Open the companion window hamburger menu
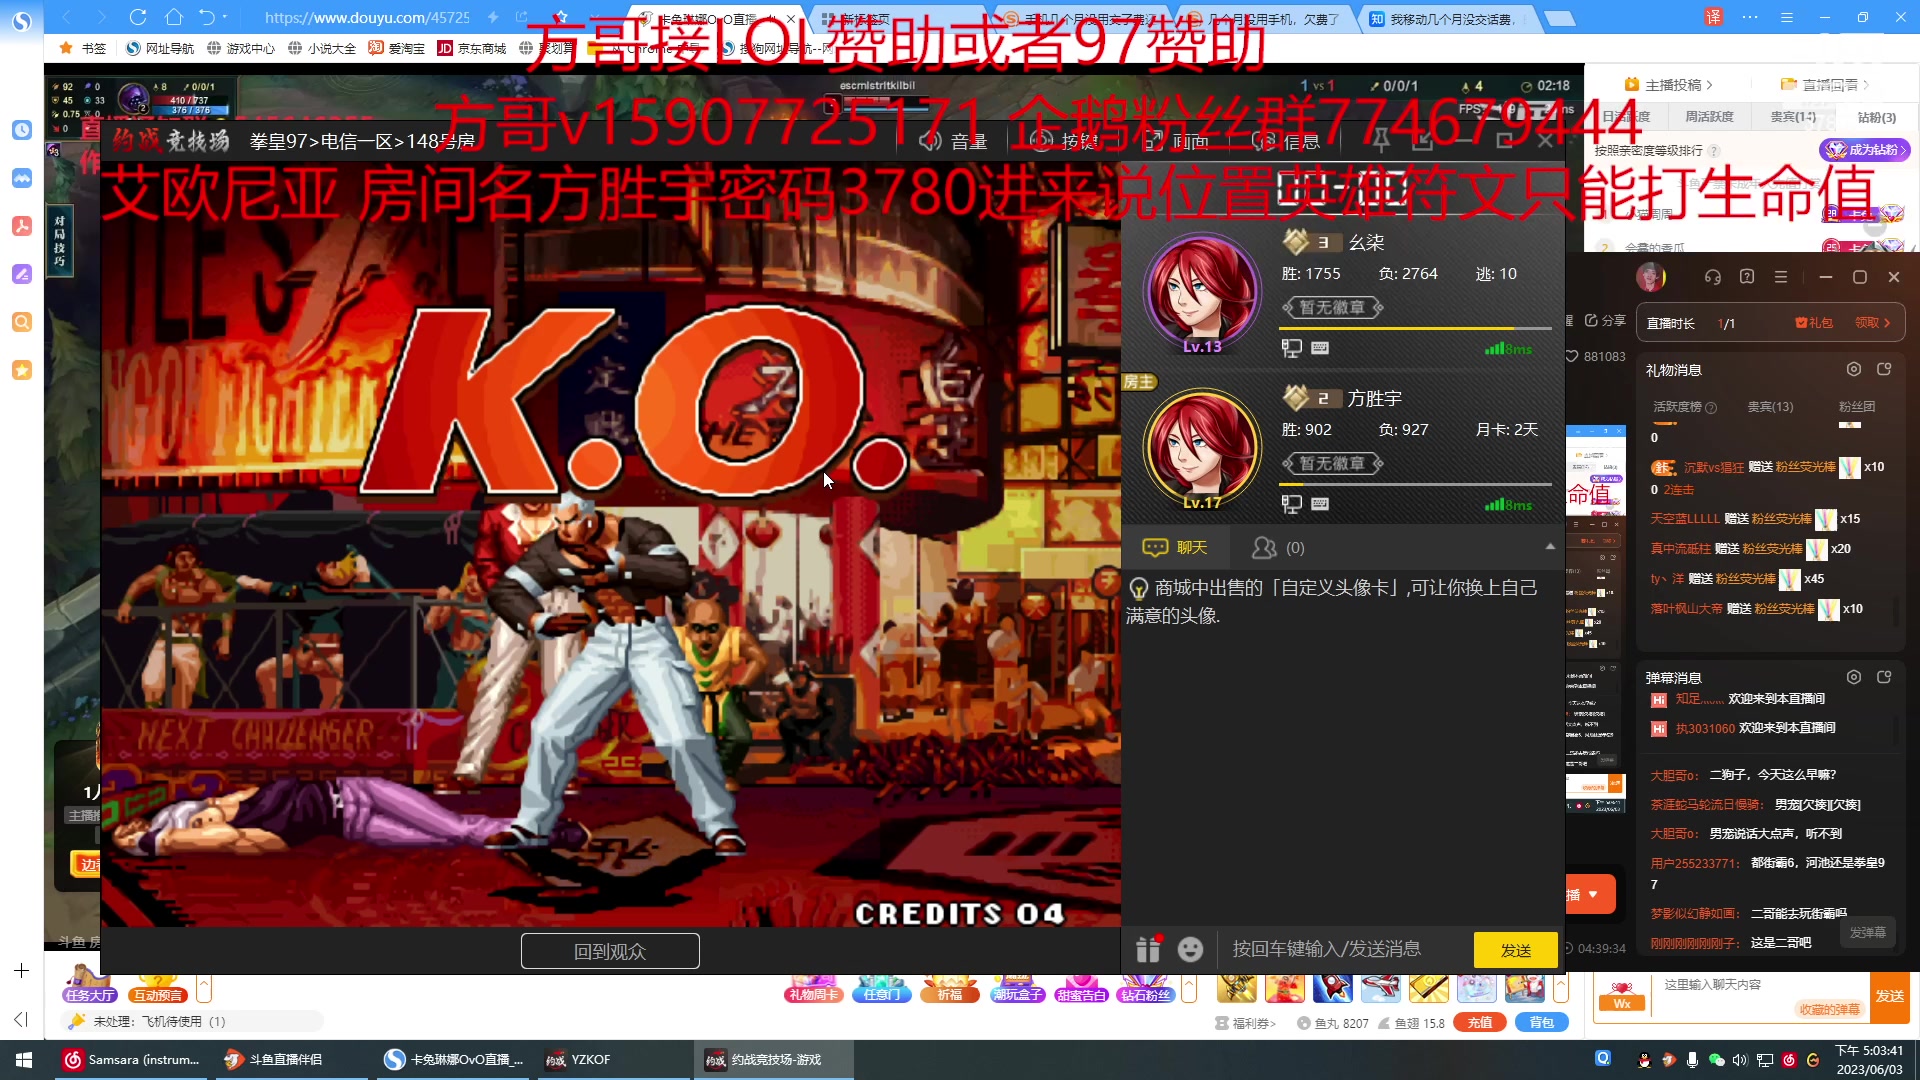 click(x=1781, y=277)
